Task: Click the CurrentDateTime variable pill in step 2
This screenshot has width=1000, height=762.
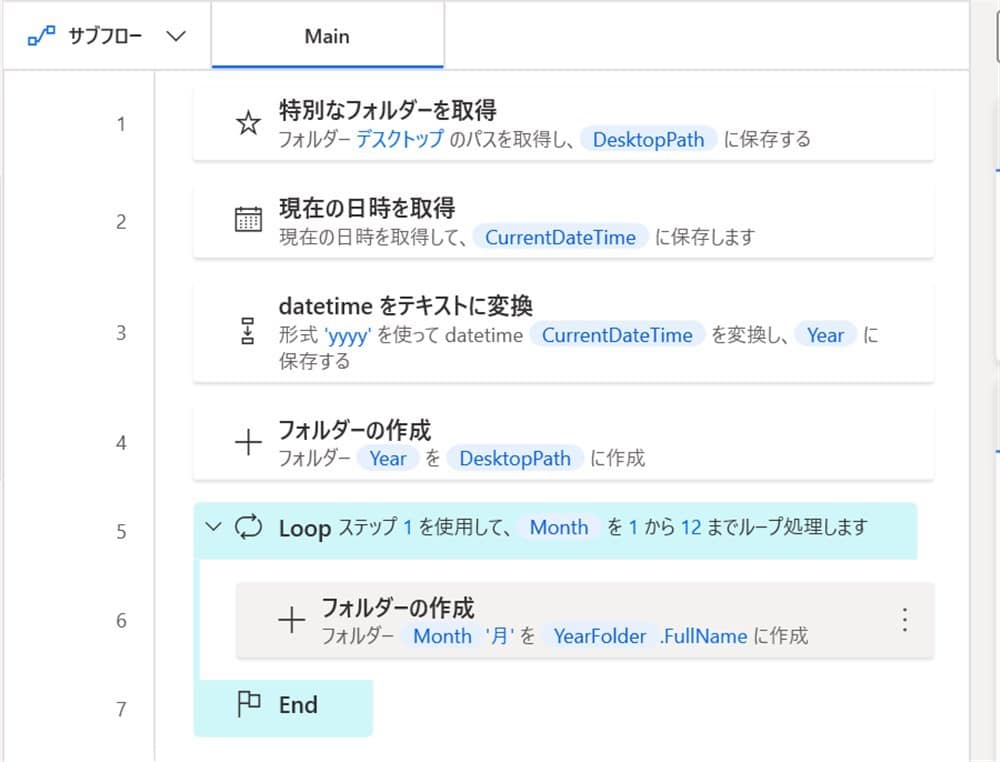Action: 560,237
